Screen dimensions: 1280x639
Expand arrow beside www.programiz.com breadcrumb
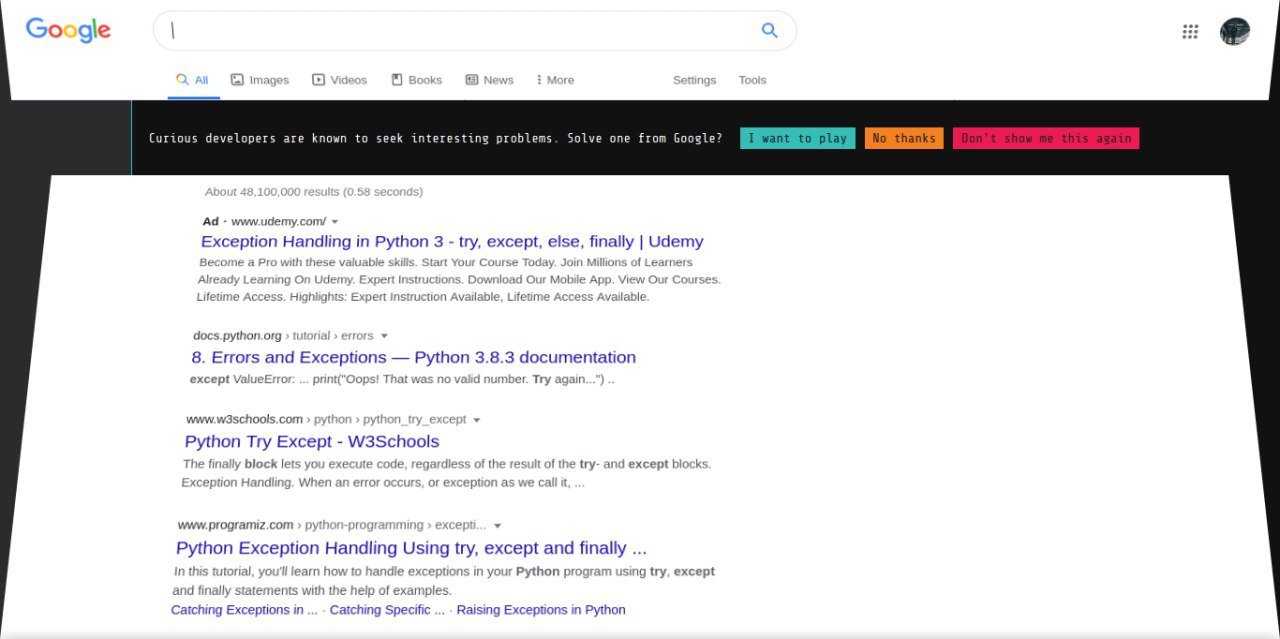pyautogui.click(x=497, y=525)
